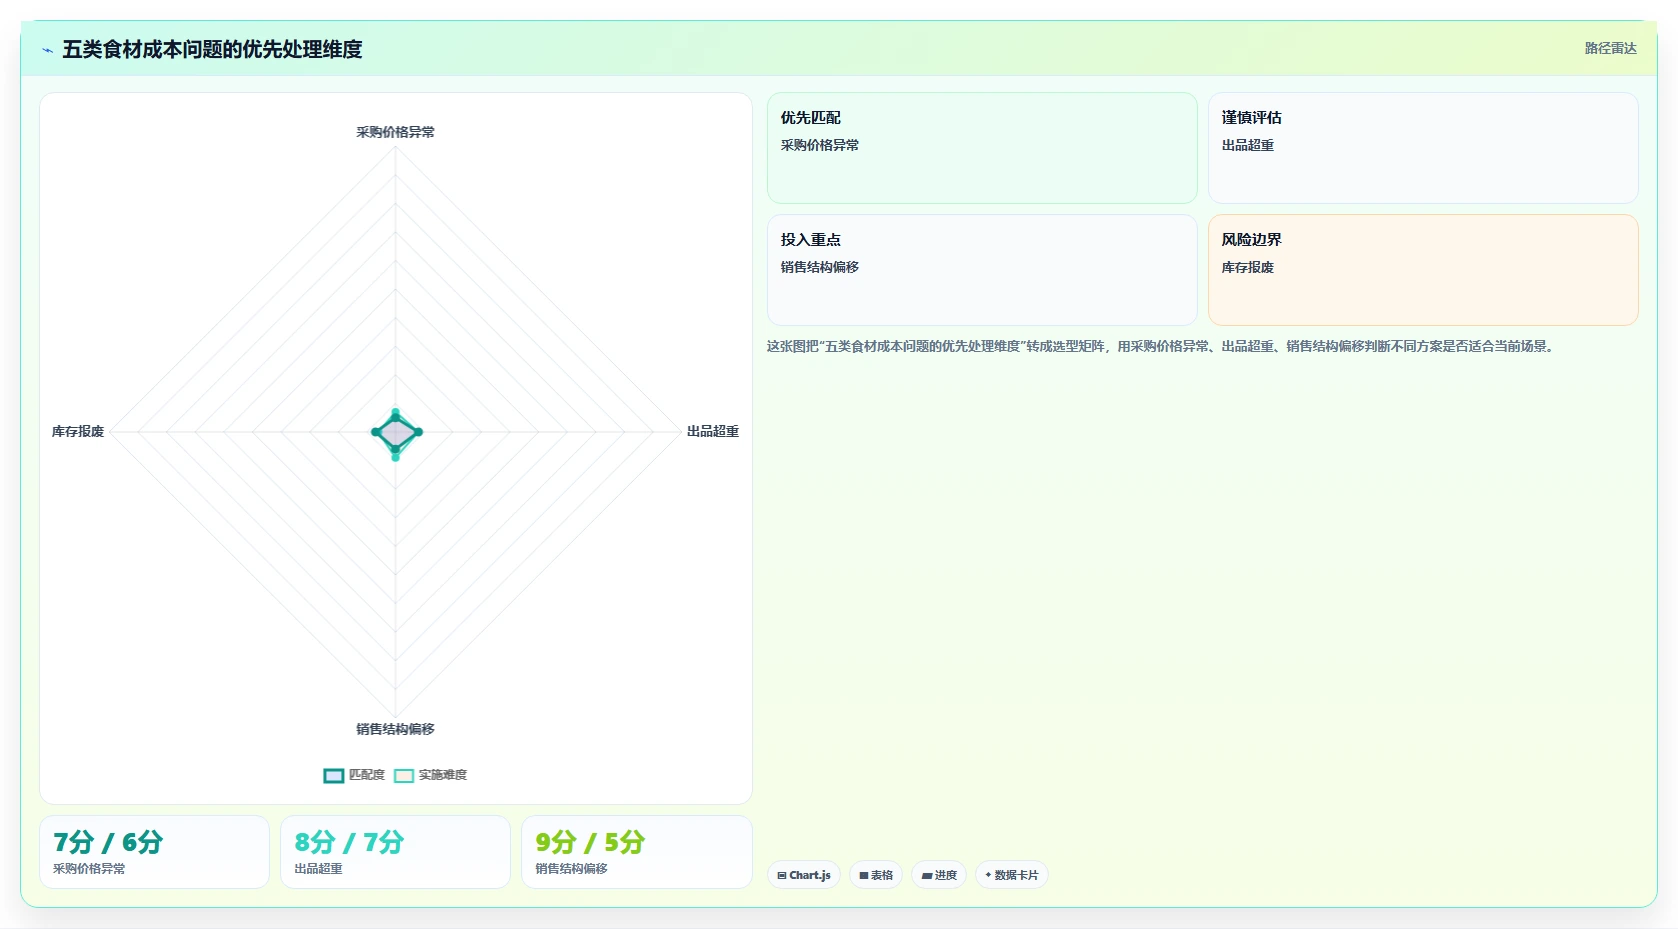Click the radar data polygon at center
Screen dimensions: 1678x929
pyautogui.click(x=396, y=433)
